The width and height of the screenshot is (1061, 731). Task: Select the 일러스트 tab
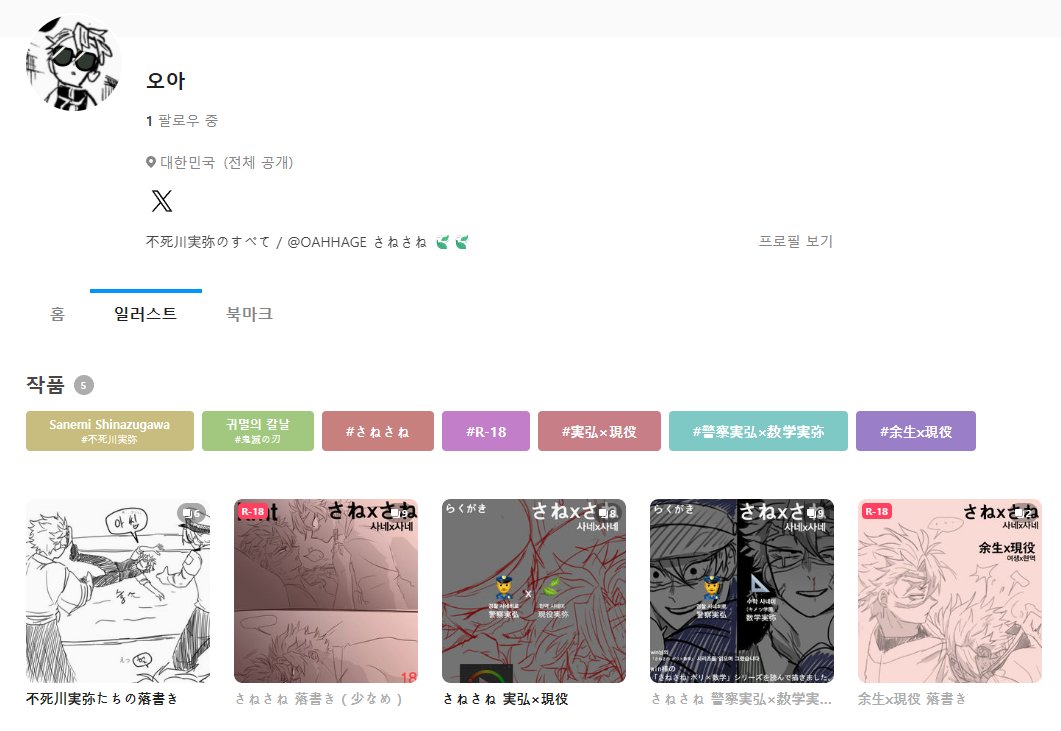pos(145,314)
